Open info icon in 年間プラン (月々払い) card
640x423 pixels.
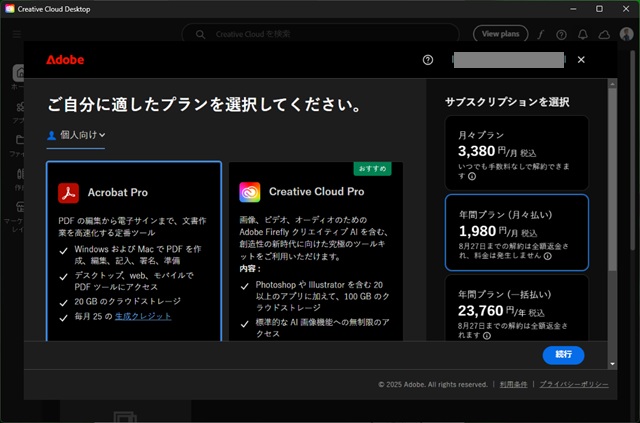pyautogui.click(x=548, y=256)
